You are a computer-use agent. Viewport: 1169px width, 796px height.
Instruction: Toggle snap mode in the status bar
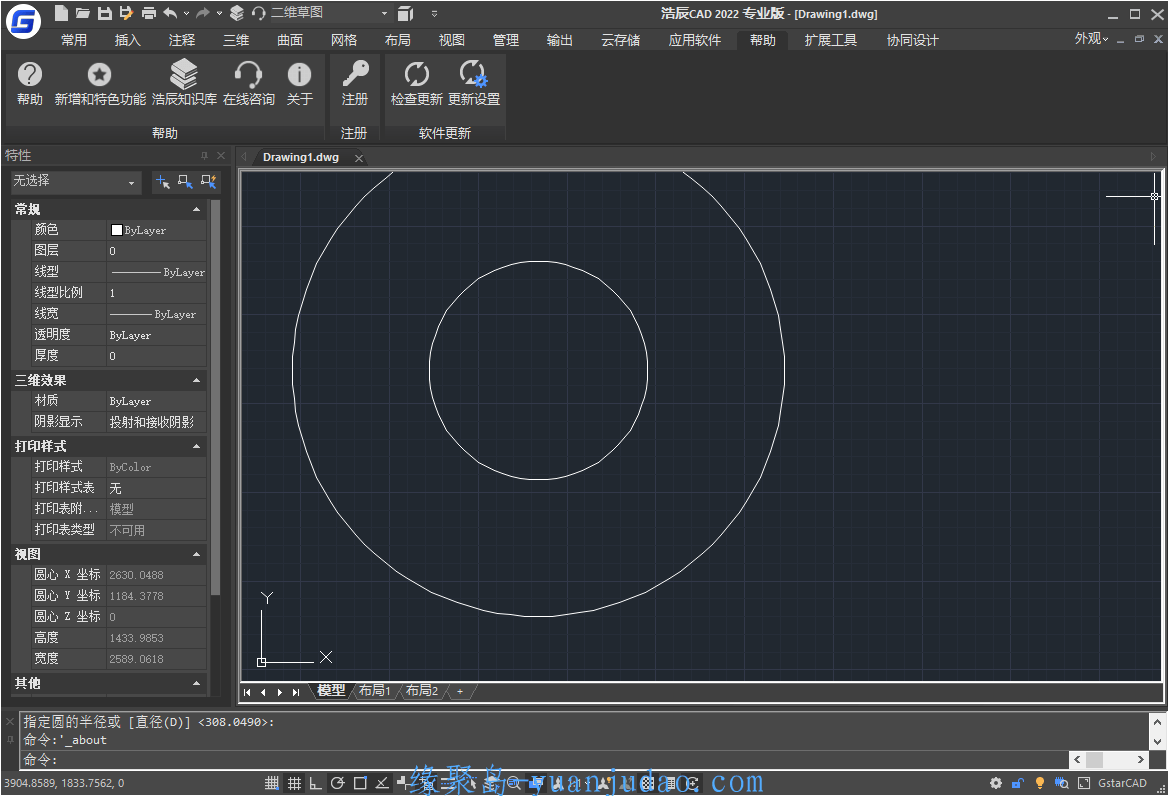[272, 783]
